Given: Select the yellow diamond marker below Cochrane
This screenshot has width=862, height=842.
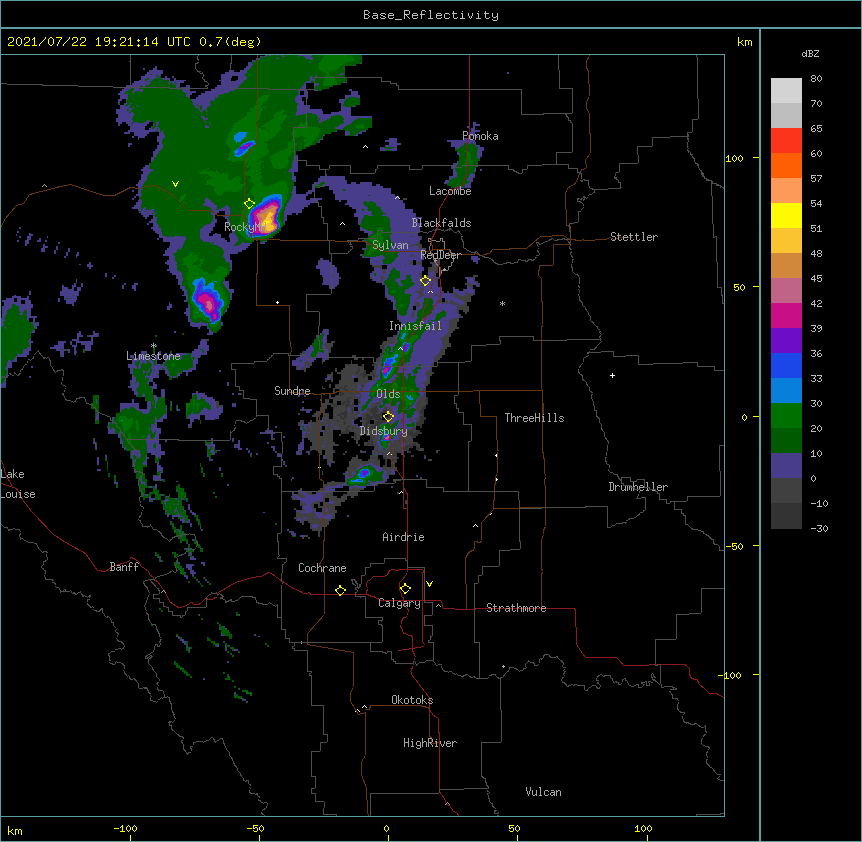Looking at the screenshot, I should (x=340, y=590).
